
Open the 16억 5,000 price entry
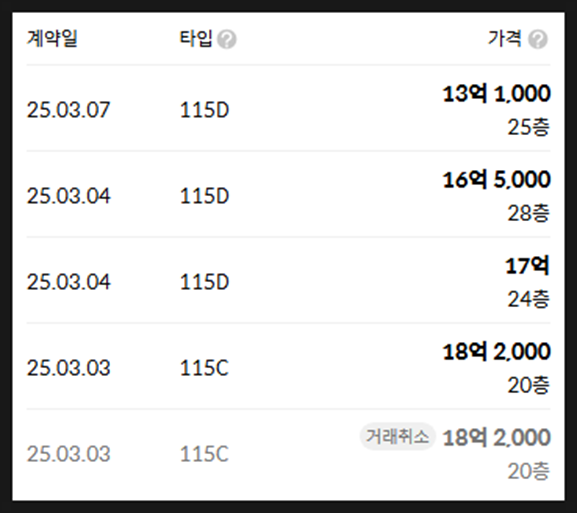(496, 180)
